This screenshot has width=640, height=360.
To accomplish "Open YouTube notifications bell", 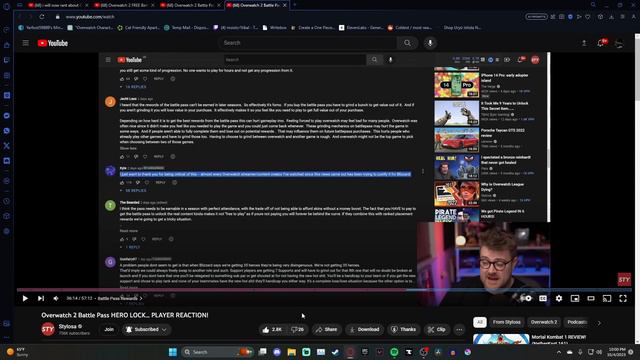I will click(x=601, y=43).
